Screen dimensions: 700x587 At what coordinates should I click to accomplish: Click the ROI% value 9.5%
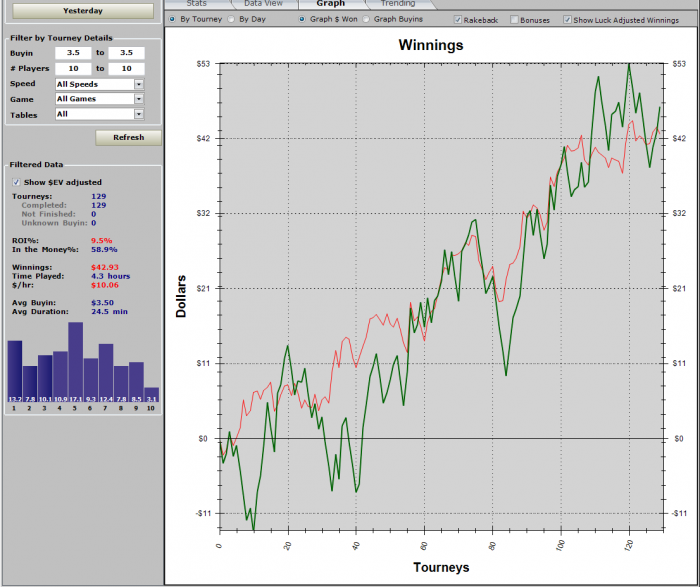click(102, 241)
